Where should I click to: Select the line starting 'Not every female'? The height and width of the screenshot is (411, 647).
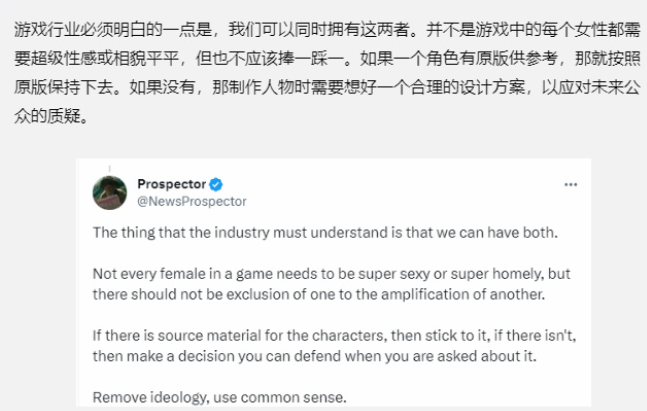click(331, 274)
